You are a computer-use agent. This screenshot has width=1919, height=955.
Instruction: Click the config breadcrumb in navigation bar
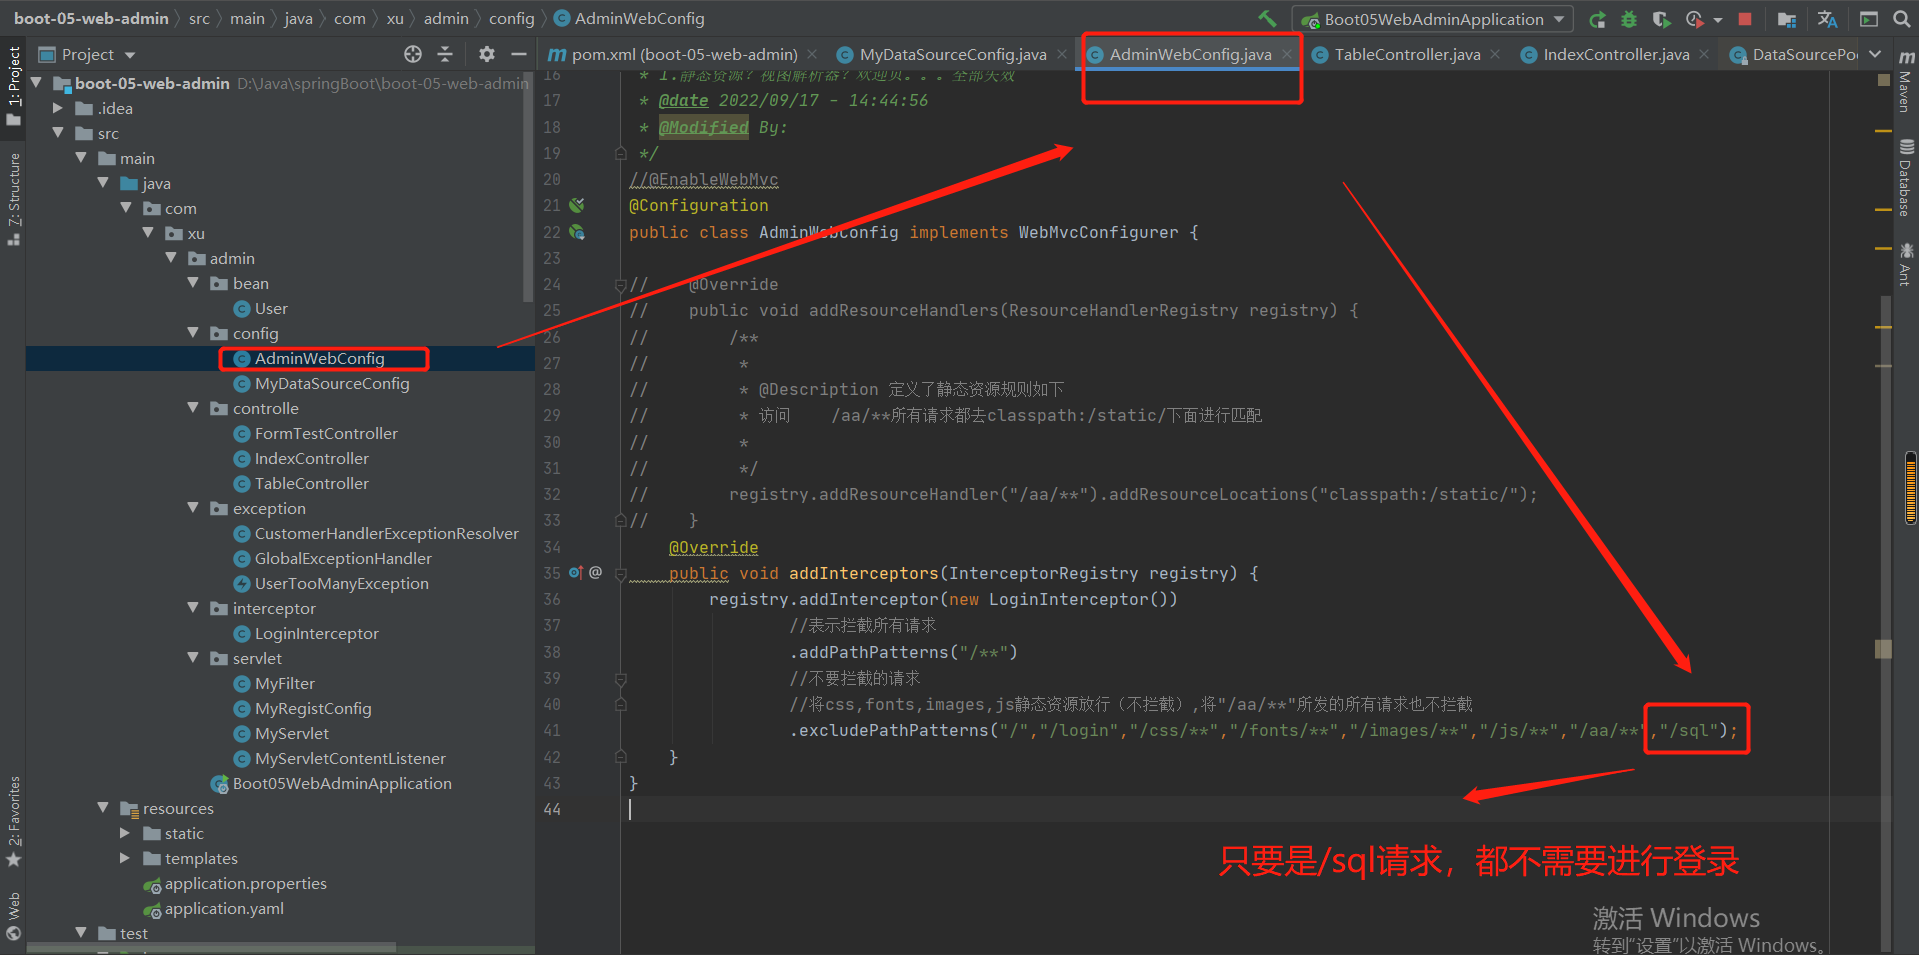tap(511, 18)
